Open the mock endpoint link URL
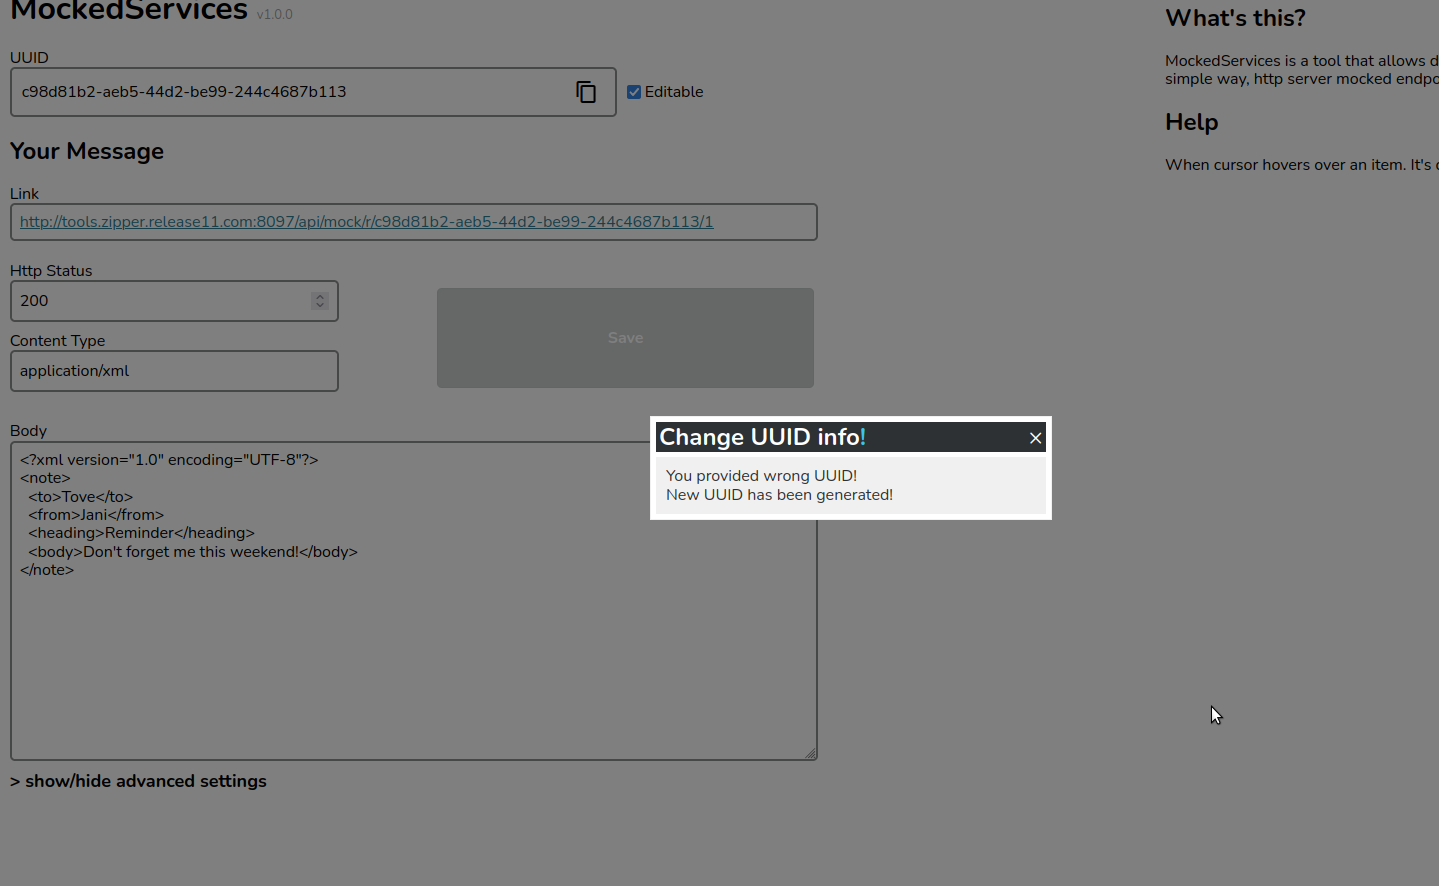This screenshot has height=886, width=1439. coord(366,222)
